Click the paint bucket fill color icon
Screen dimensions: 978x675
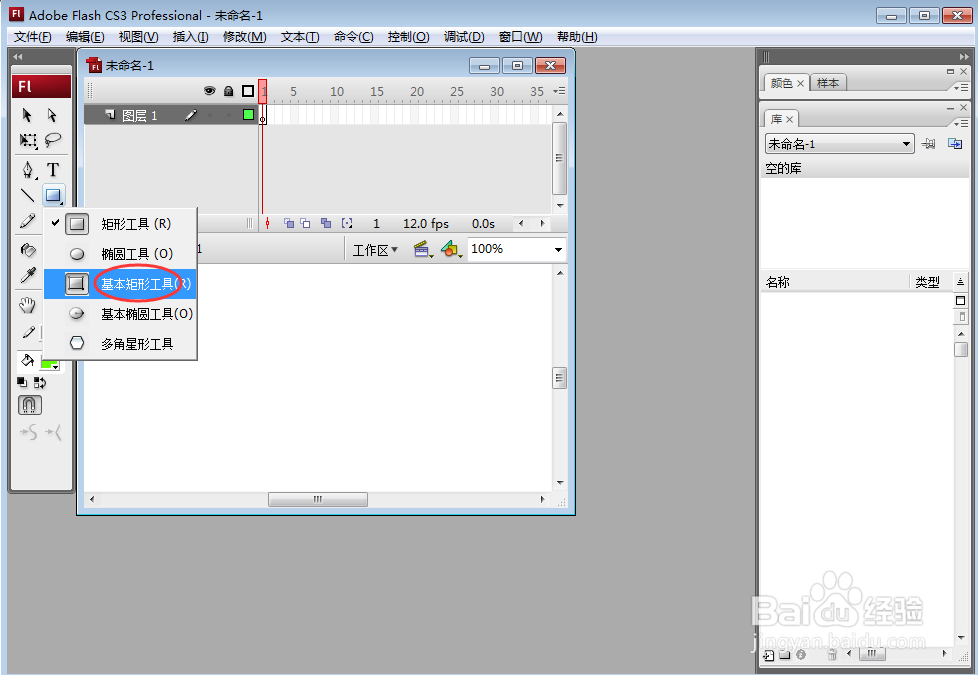point(27,360)
